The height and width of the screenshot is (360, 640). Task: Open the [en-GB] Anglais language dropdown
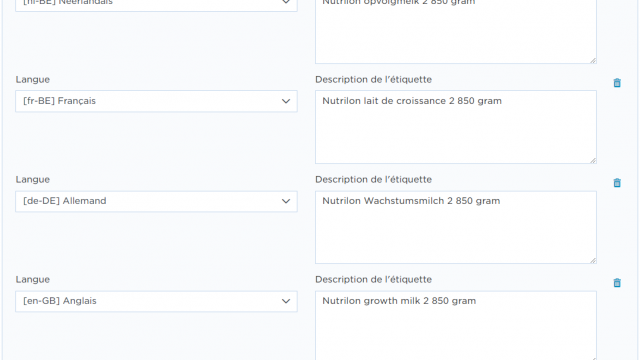[x=156, y=301]
